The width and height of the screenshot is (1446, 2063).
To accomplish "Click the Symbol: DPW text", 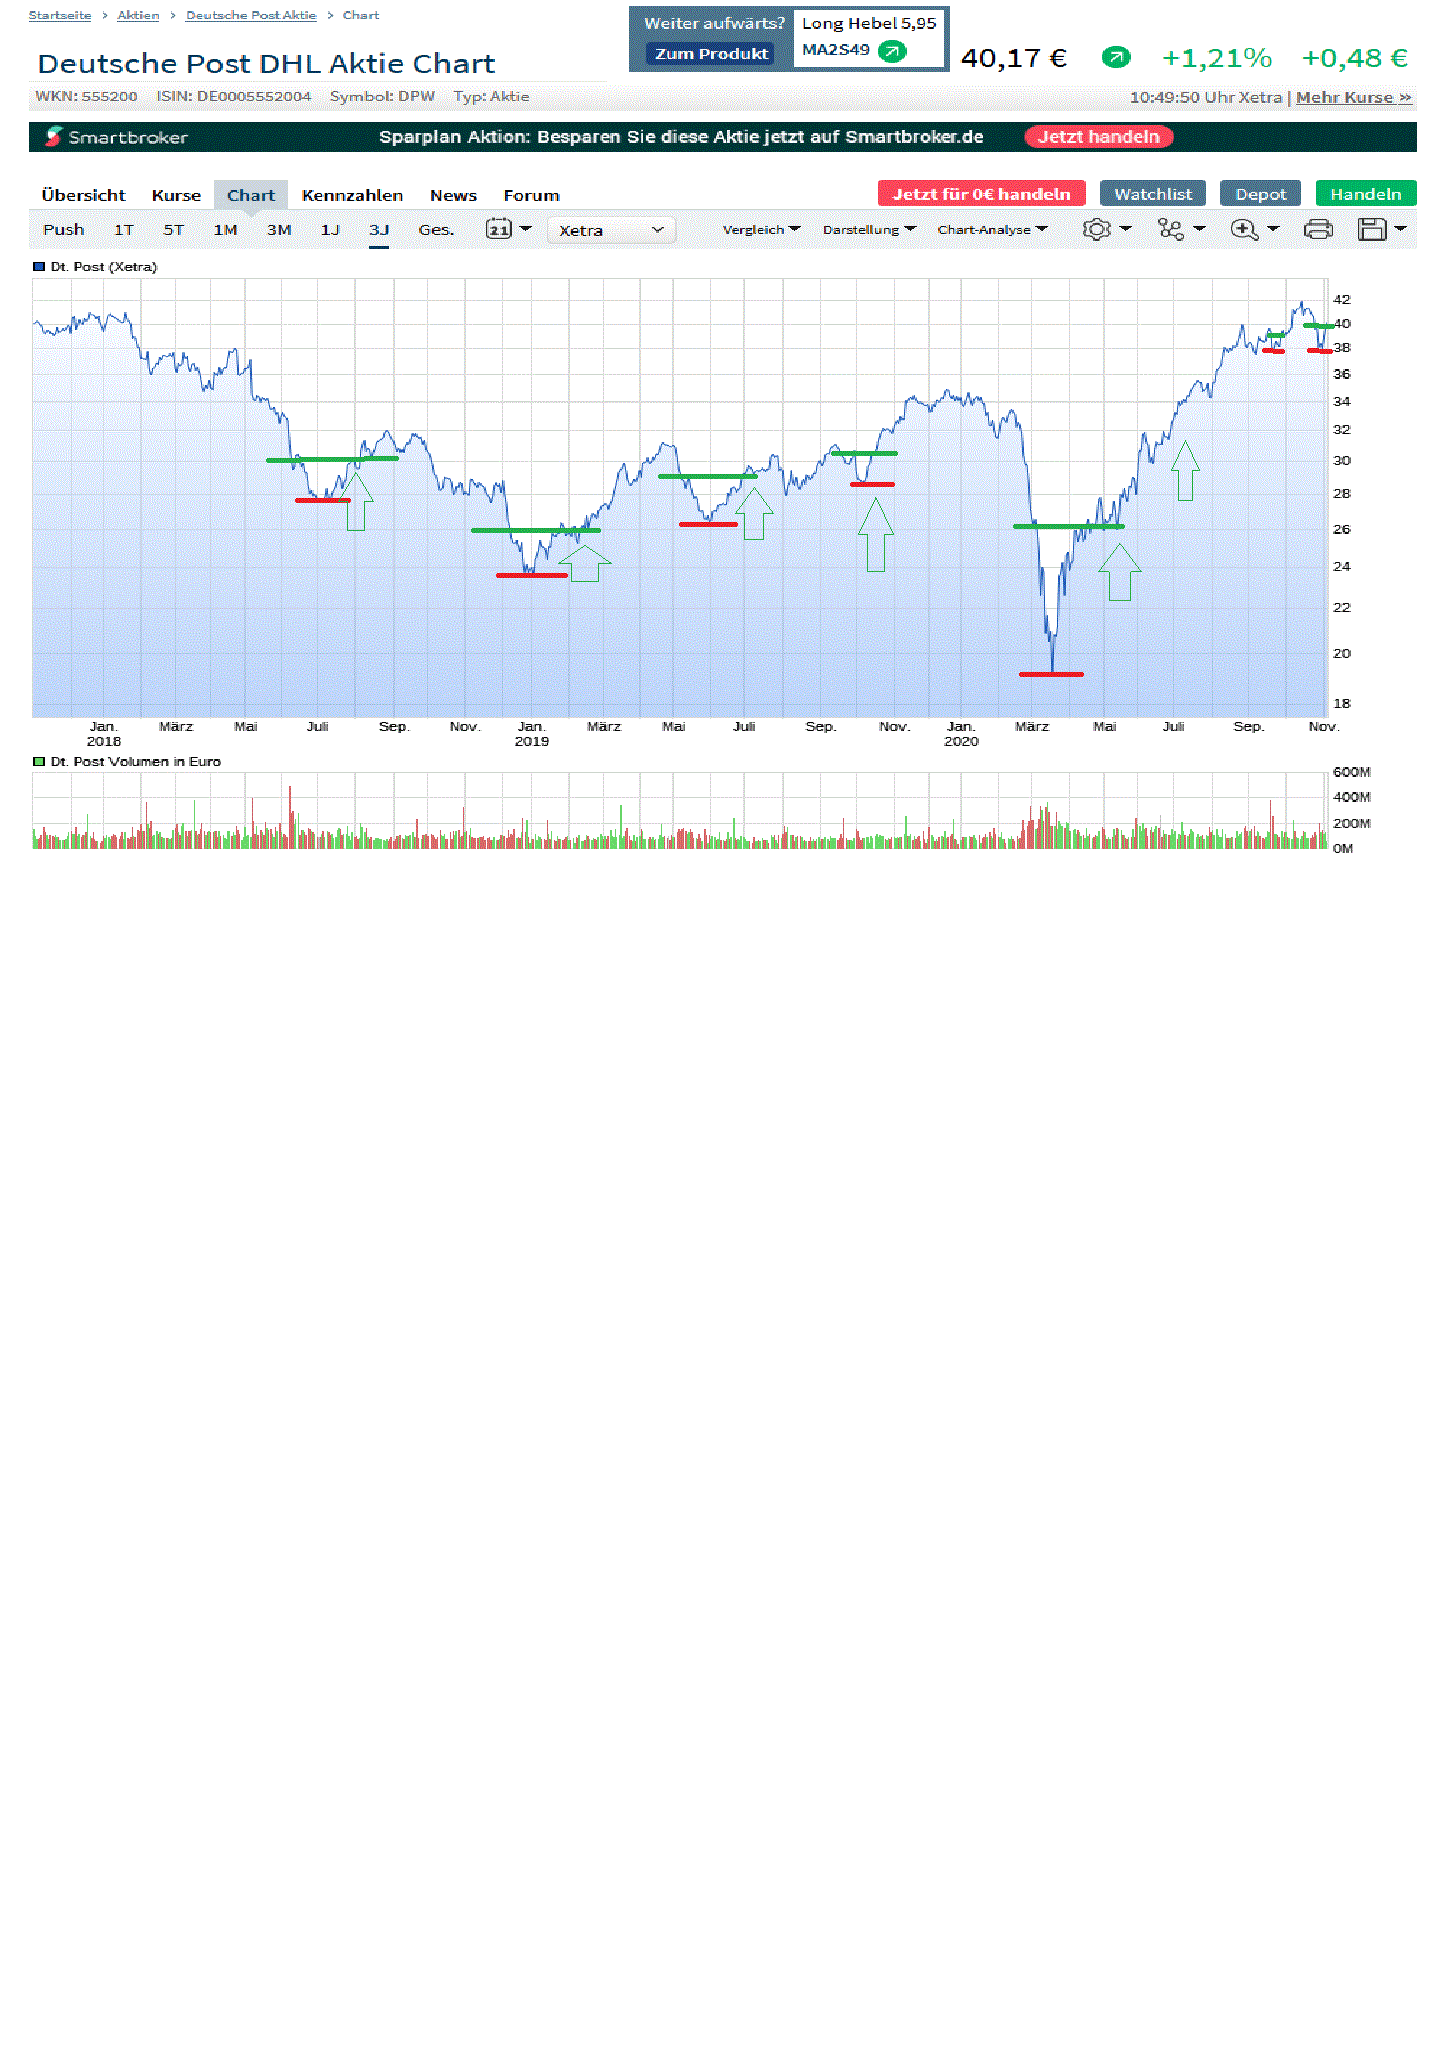I will coord(382,96).
